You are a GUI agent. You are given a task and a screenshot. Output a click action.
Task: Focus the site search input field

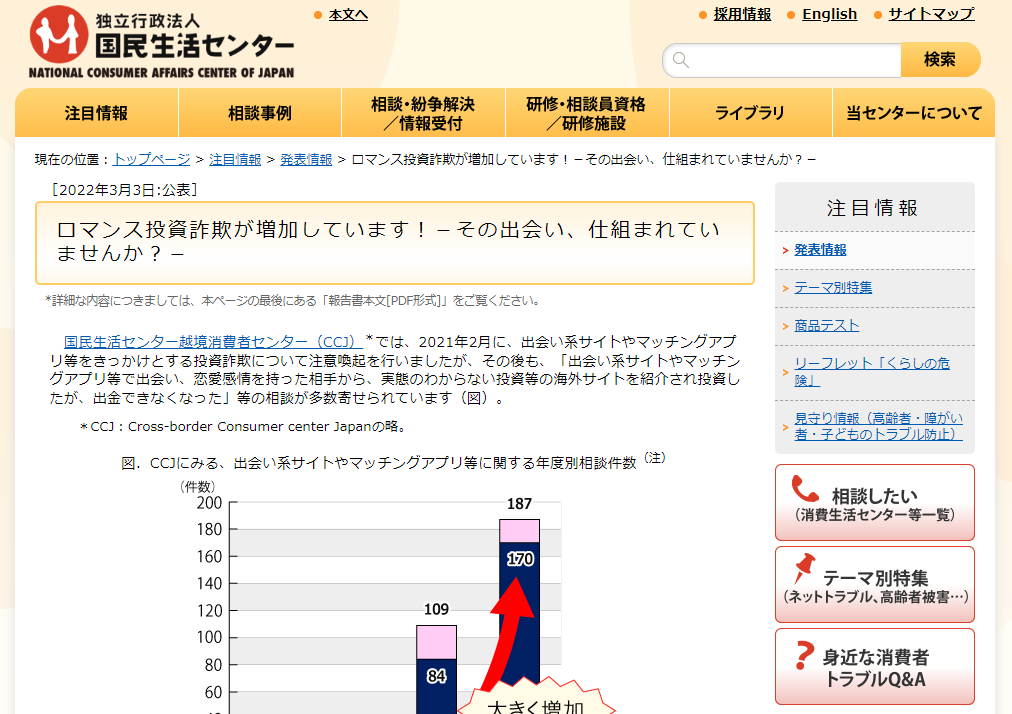tap(782, 60)
